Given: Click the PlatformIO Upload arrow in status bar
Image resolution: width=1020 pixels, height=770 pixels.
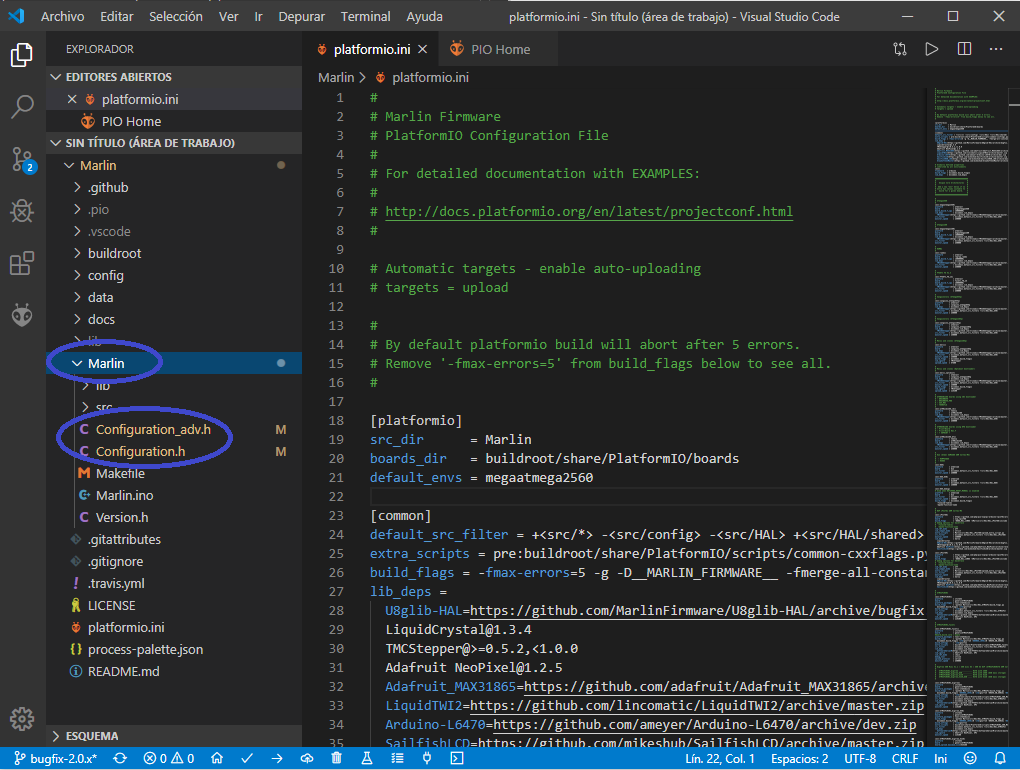Looking at the screenshot, I should [277, 758].
